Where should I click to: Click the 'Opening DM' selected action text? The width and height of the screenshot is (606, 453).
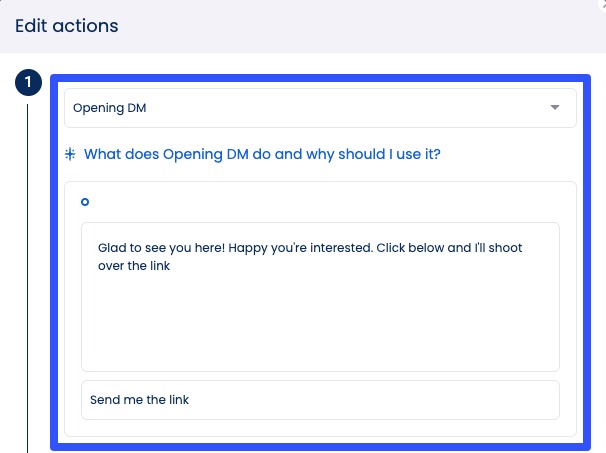pos(110,108)
